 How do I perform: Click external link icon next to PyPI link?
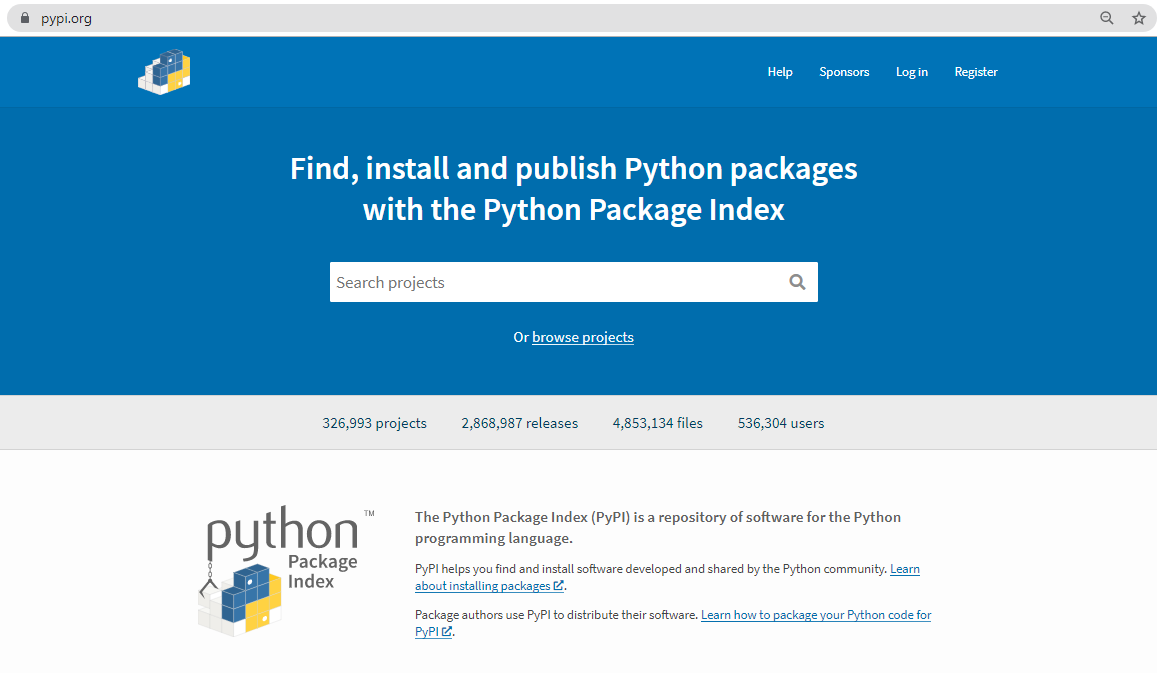(446, 632)
